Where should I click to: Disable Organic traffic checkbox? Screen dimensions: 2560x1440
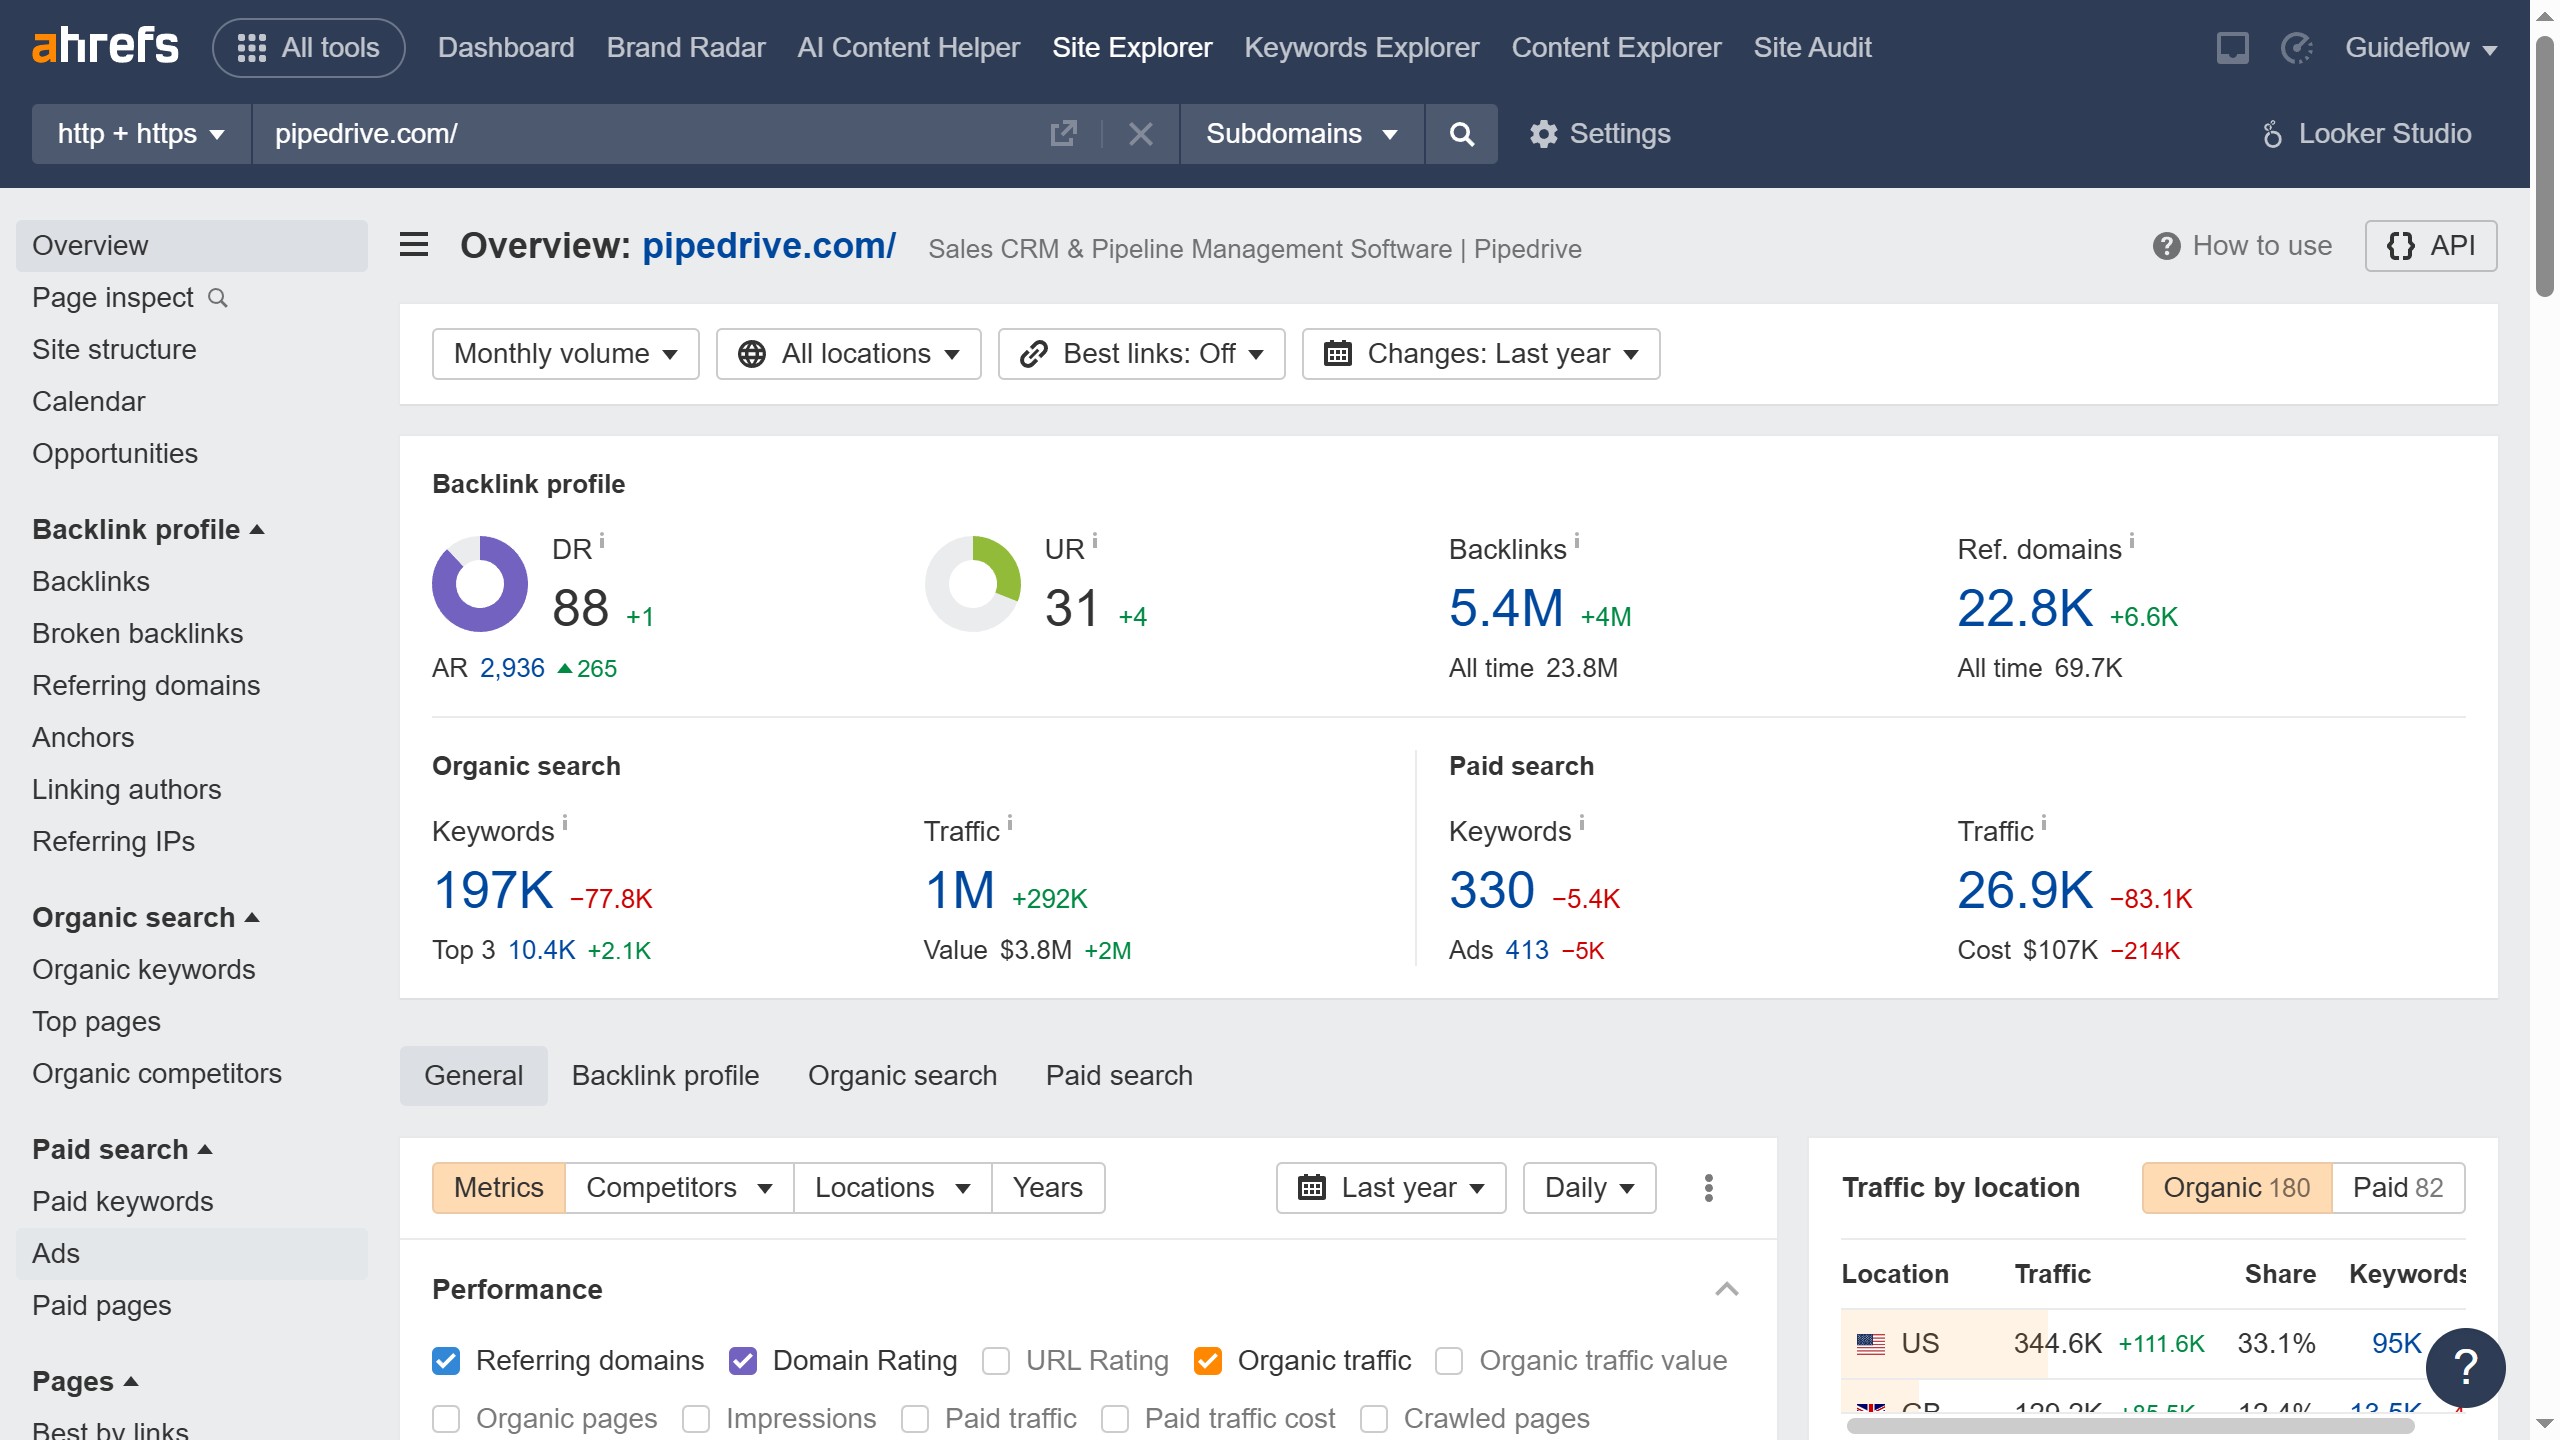pyautogui.click(x=1208, y=1361)
